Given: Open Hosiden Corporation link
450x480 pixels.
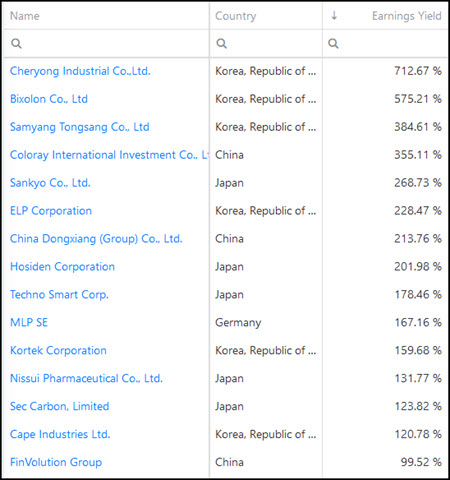Looking at the screenshot, I should coord(62,267).
